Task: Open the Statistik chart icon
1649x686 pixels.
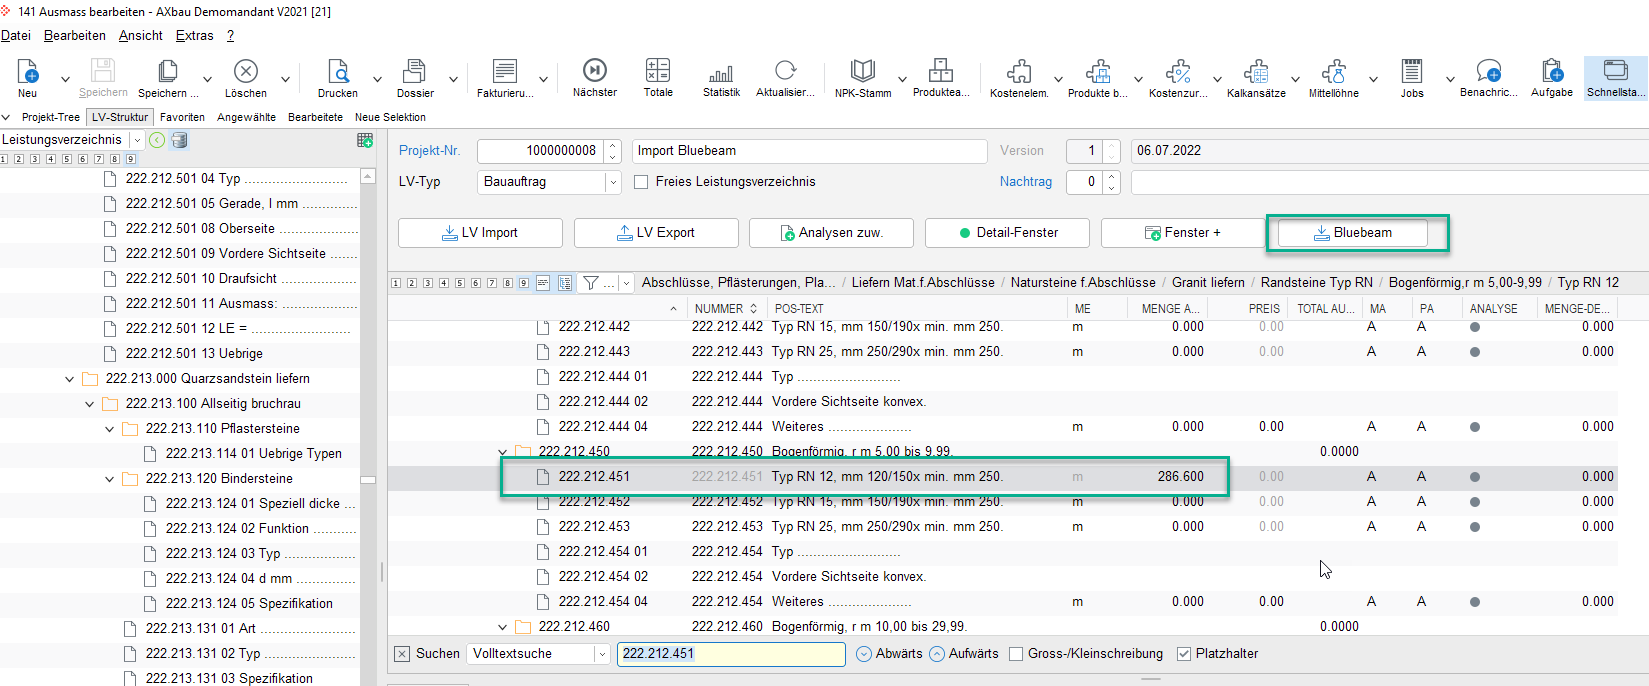Action: click(x=721, y=72)
